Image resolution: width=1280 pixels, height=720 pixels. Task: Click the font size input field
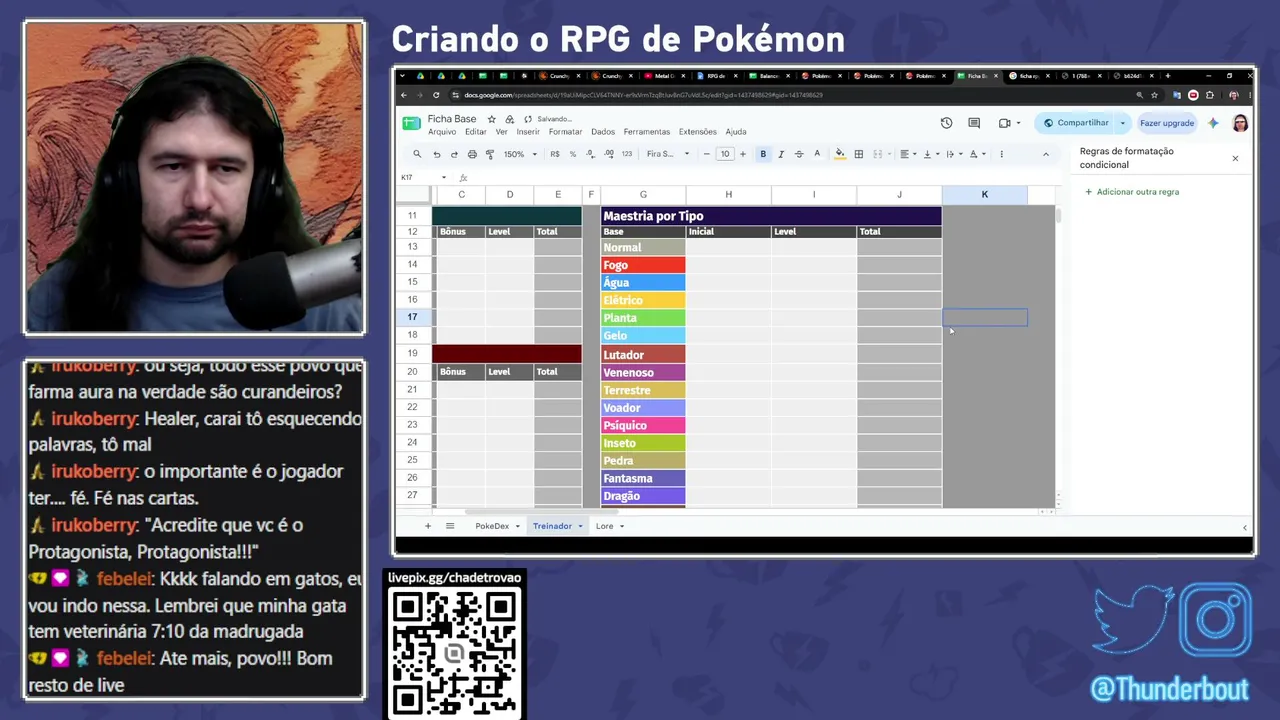(725, 154)
